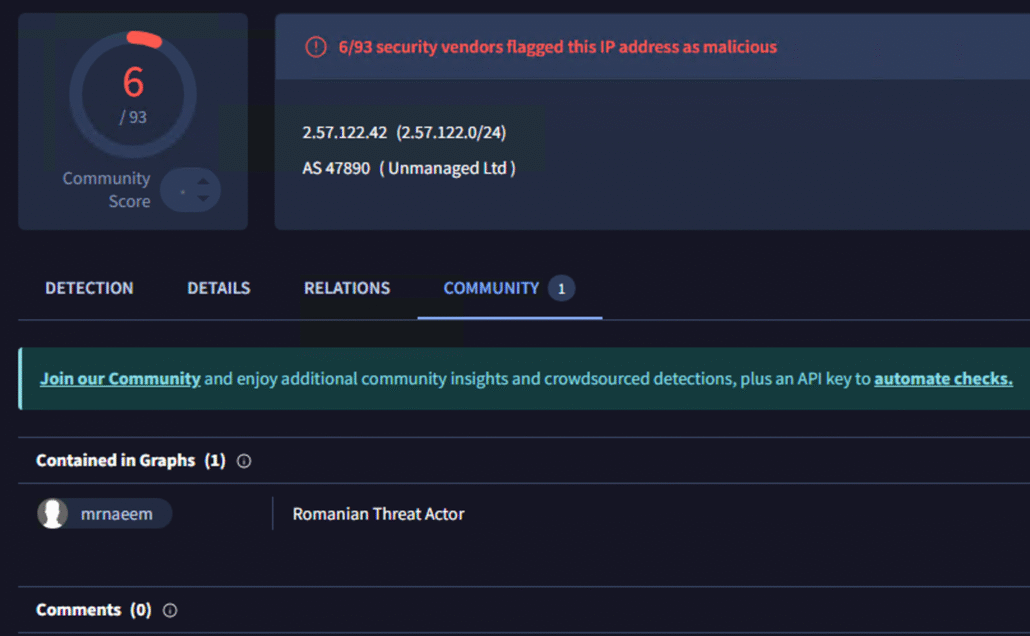Open the DETECTION tab

pos(89,288)
